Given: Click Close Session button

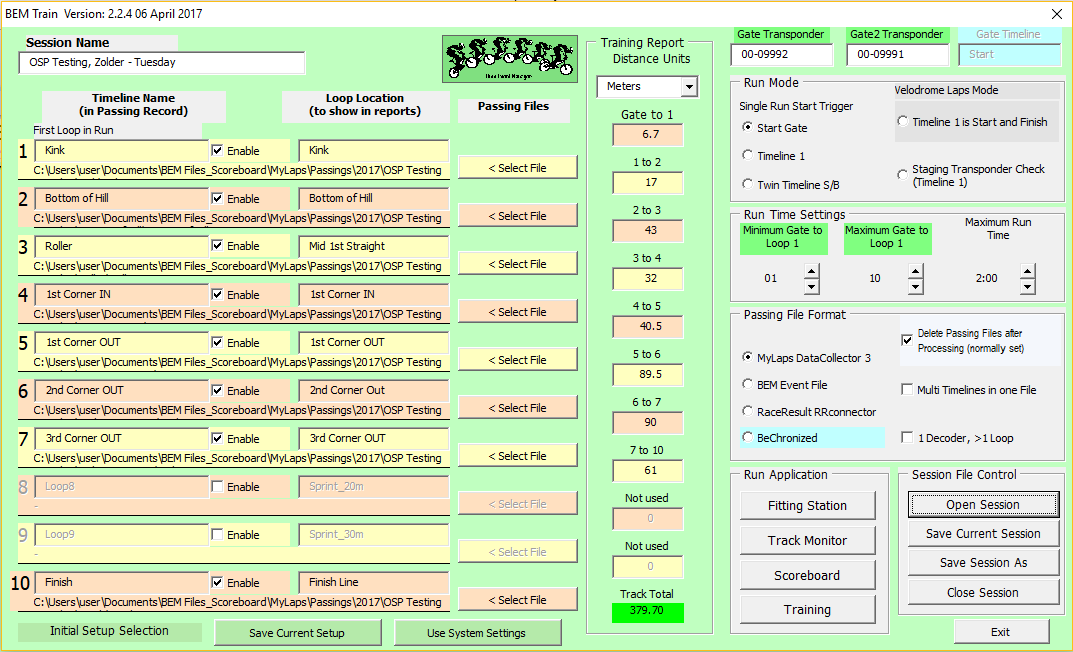Looking at the screenshot, I should tap(983, 592).
